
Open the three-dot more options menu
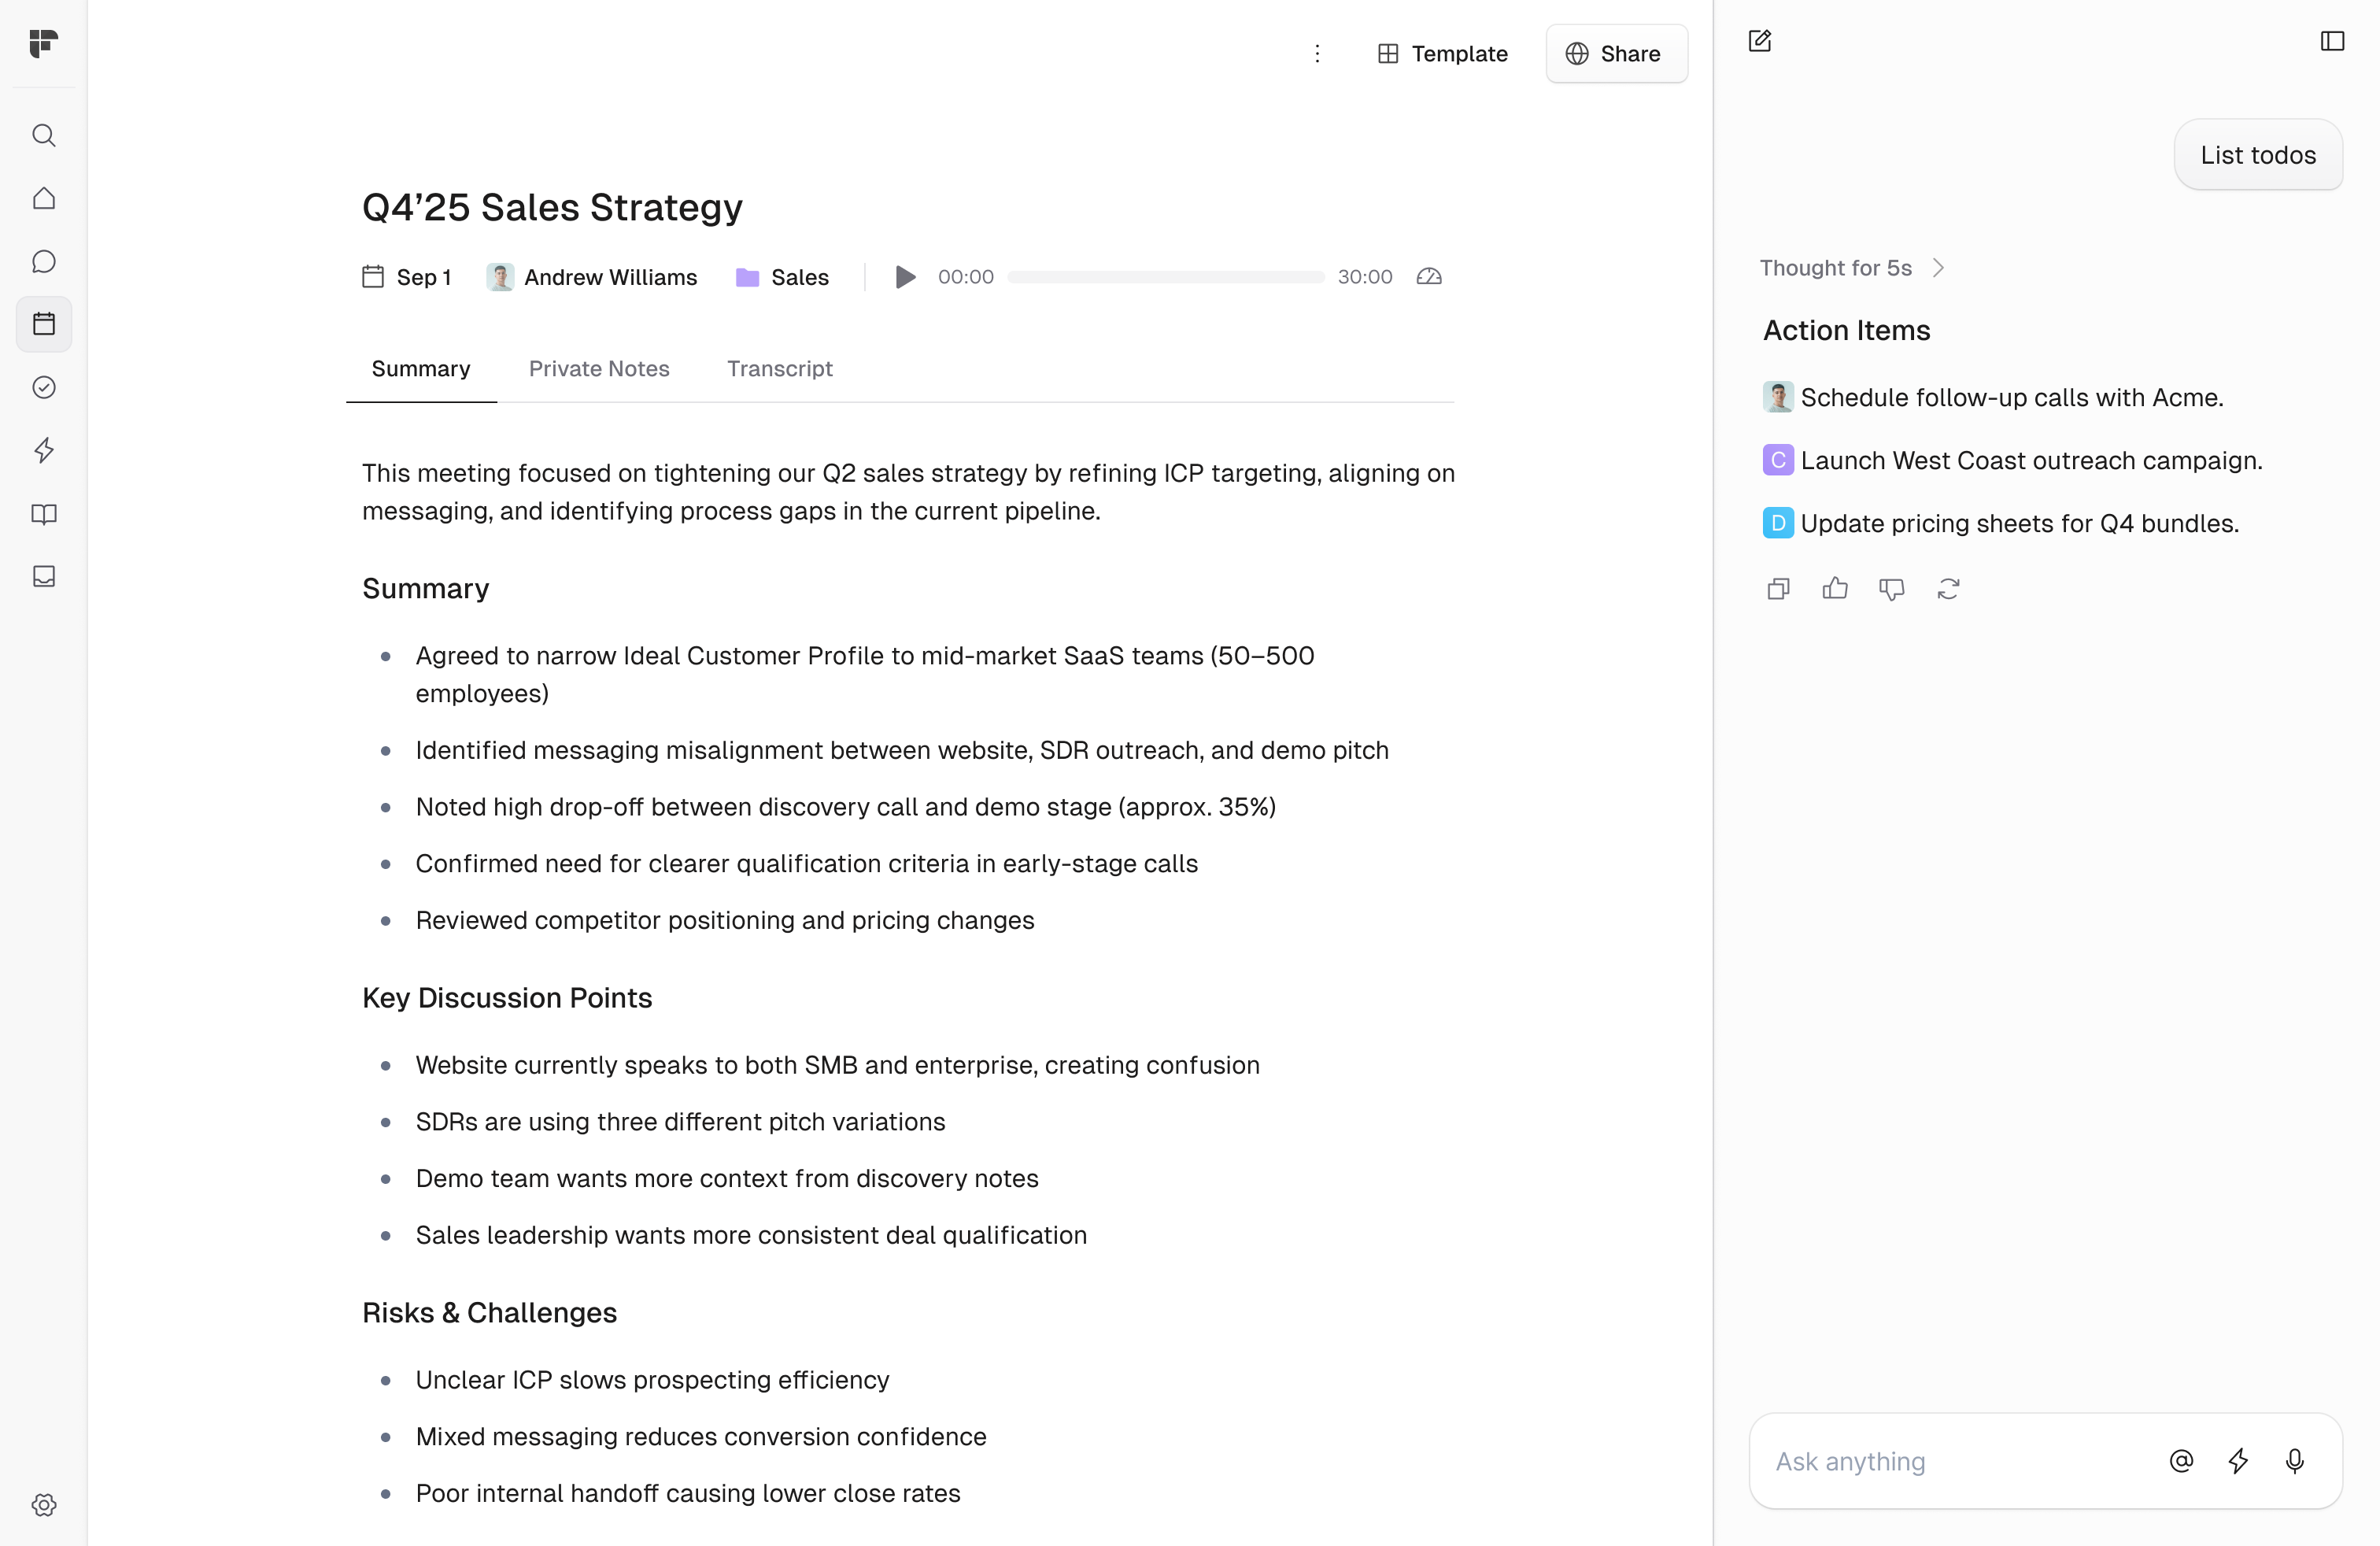click(1317, 54)
